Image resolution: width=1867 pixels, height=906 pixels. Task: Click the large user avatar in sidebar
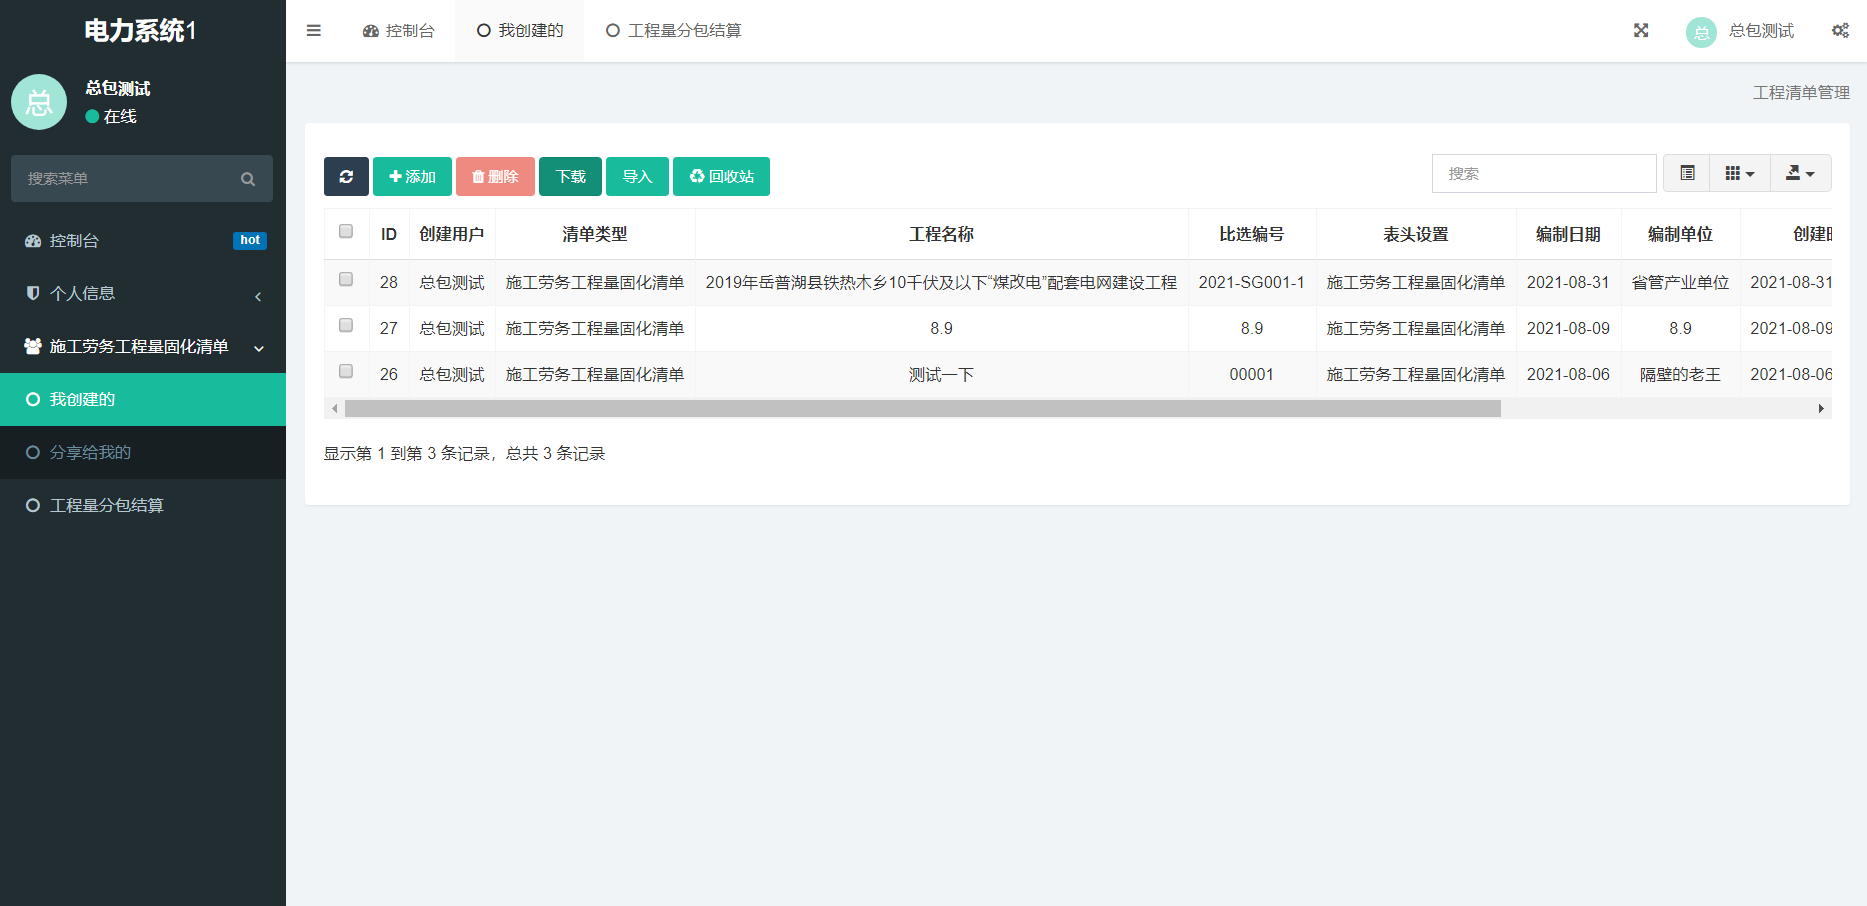39,102
